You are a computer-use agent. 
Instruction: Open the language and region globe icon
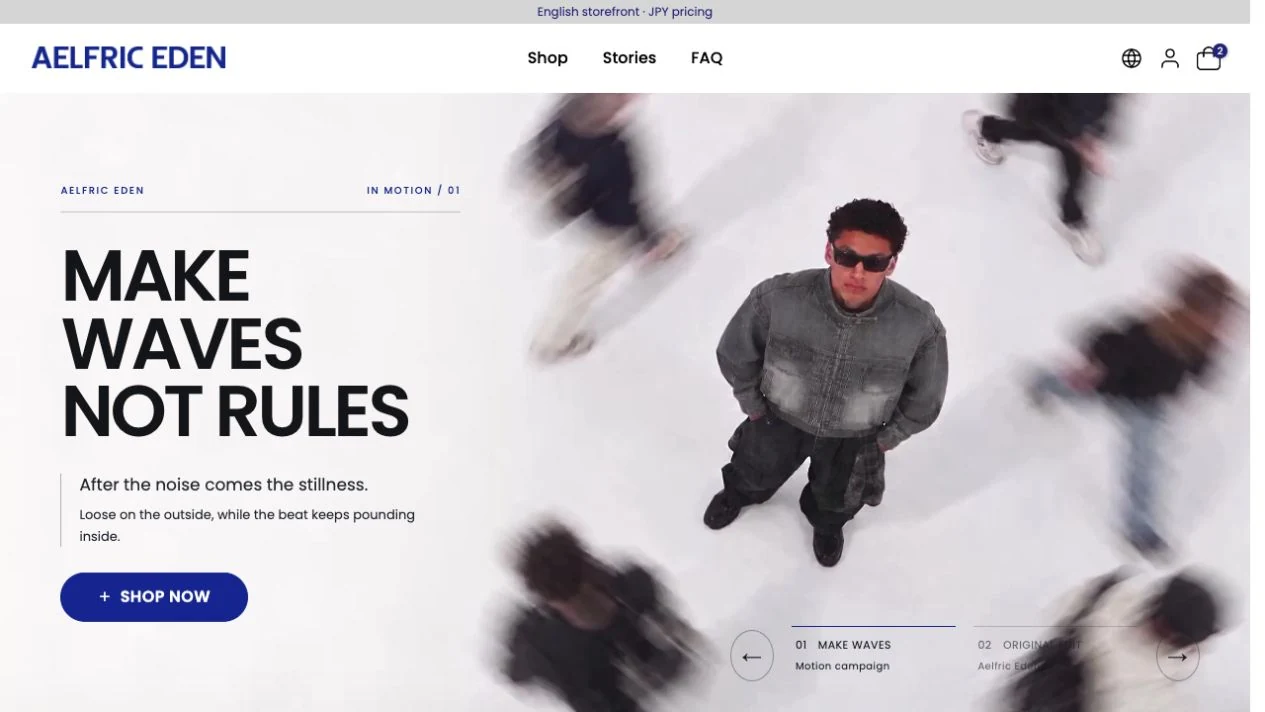pyautogui.click(x=1131, y=58)
